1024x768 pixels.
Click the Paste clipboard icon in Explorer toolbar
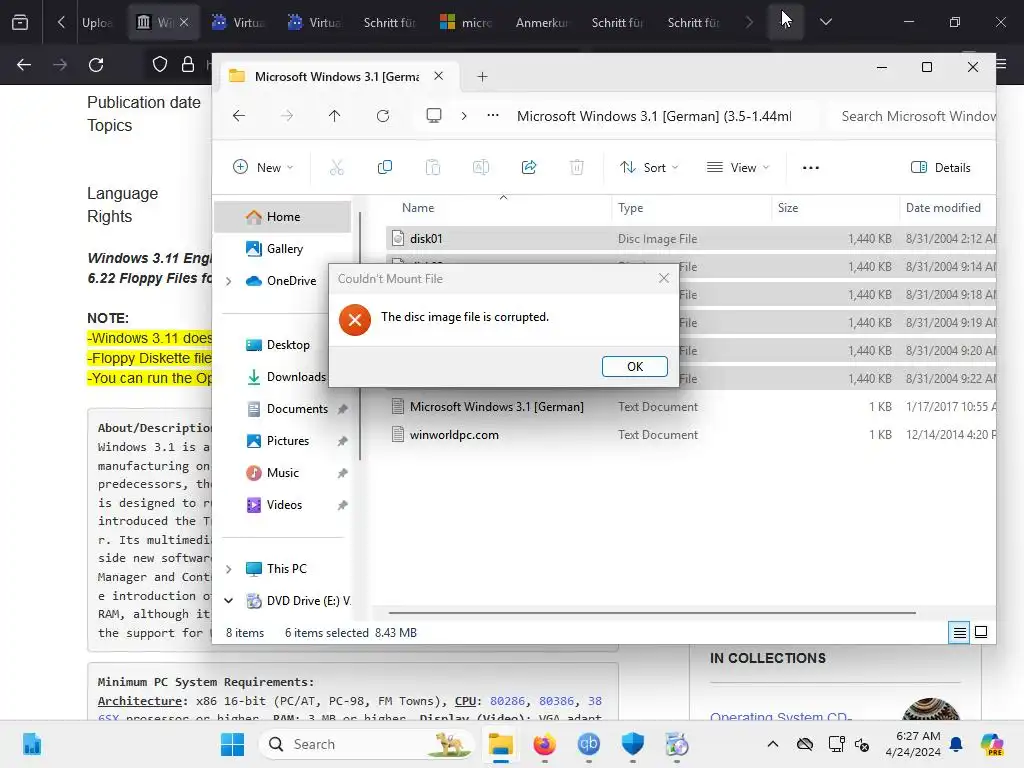click(432, 167)
